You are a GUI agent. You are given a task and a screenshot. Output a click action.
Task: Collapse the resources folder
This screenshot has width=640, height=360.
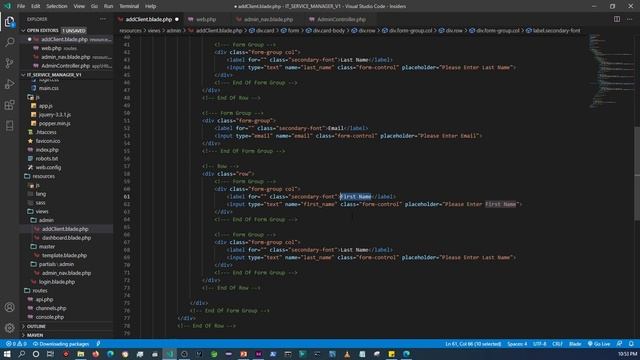click(44, 176)
